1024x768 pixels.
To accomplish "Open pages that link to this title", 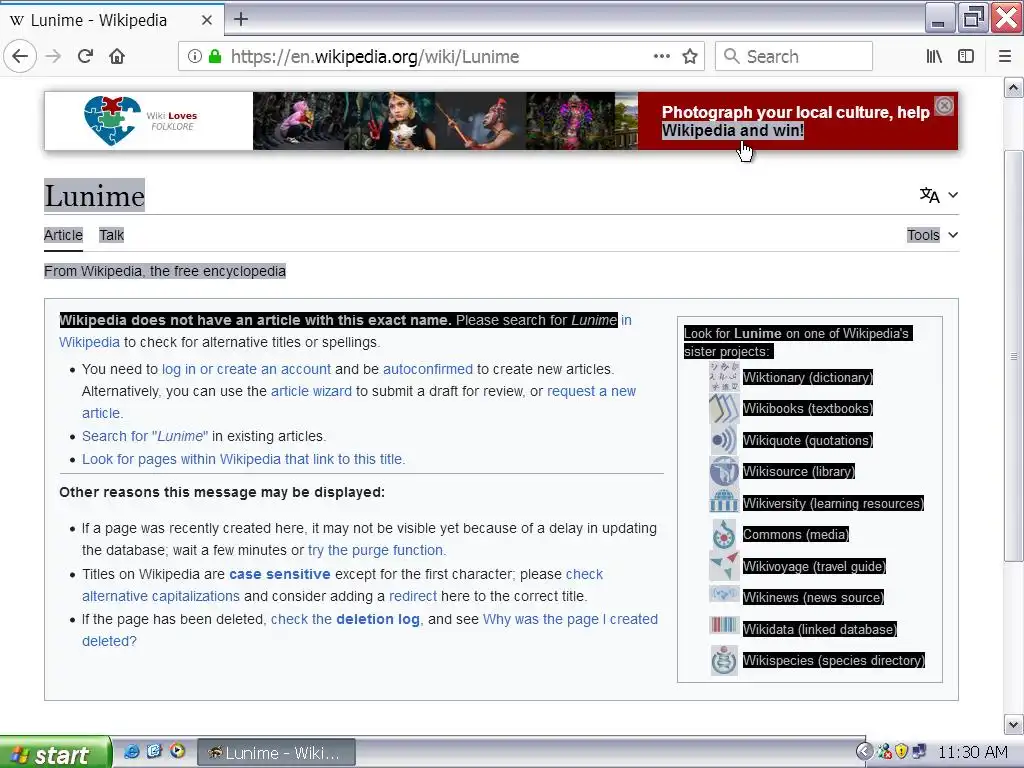I will (244, 459).
